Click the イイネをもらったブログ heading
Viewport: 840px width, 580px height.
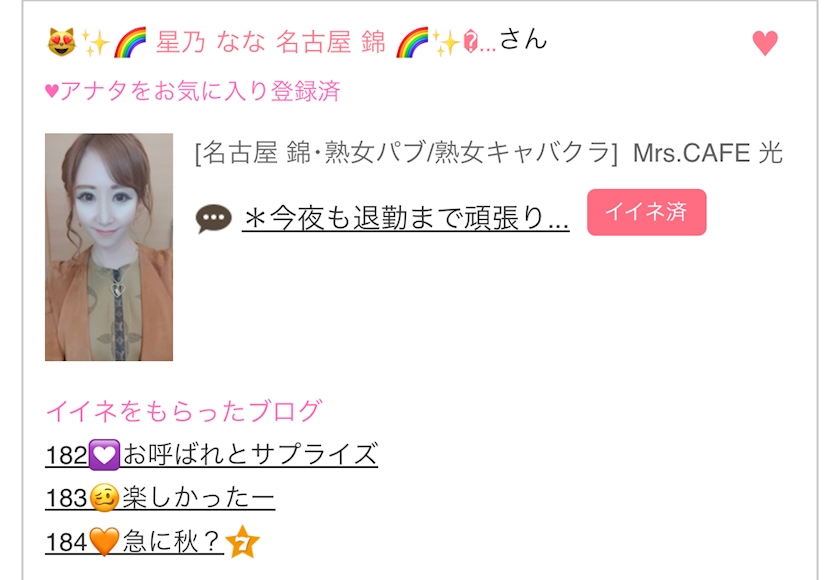click(x=184, y=411)
